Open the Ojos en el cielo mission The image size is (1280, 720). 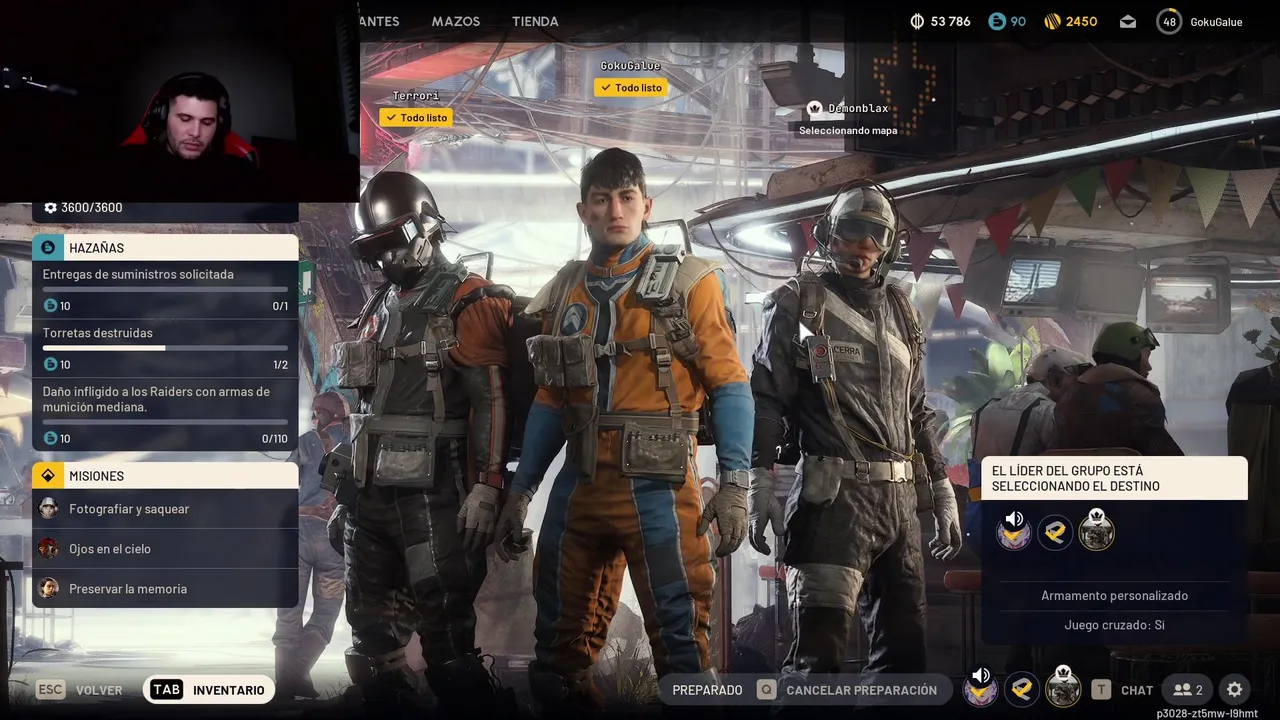tap(165, 549)
